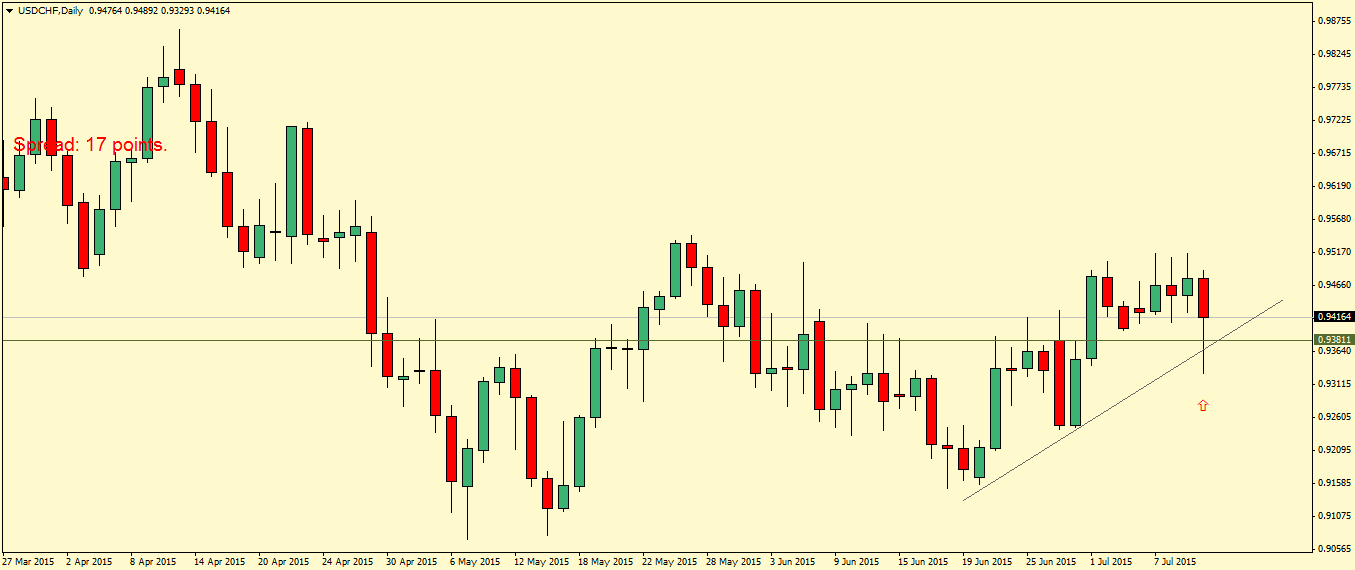Click the 0.98755 price axis label
Viewport: 1355px width, 570px height.
(1335, 20)
